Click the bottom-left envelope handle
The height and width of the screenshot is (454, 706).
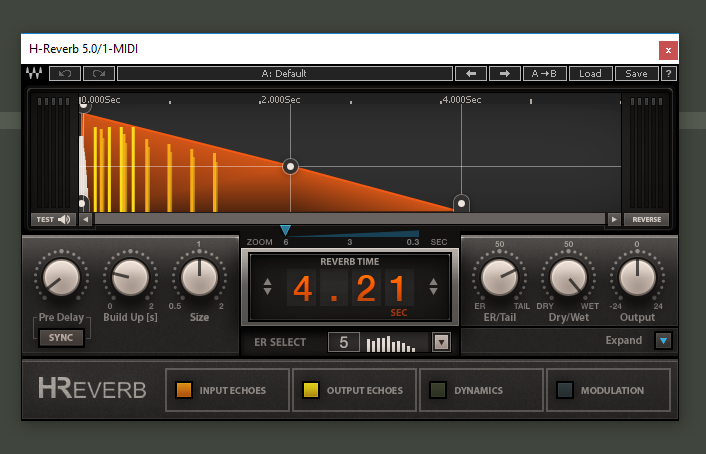pos(83,204)
